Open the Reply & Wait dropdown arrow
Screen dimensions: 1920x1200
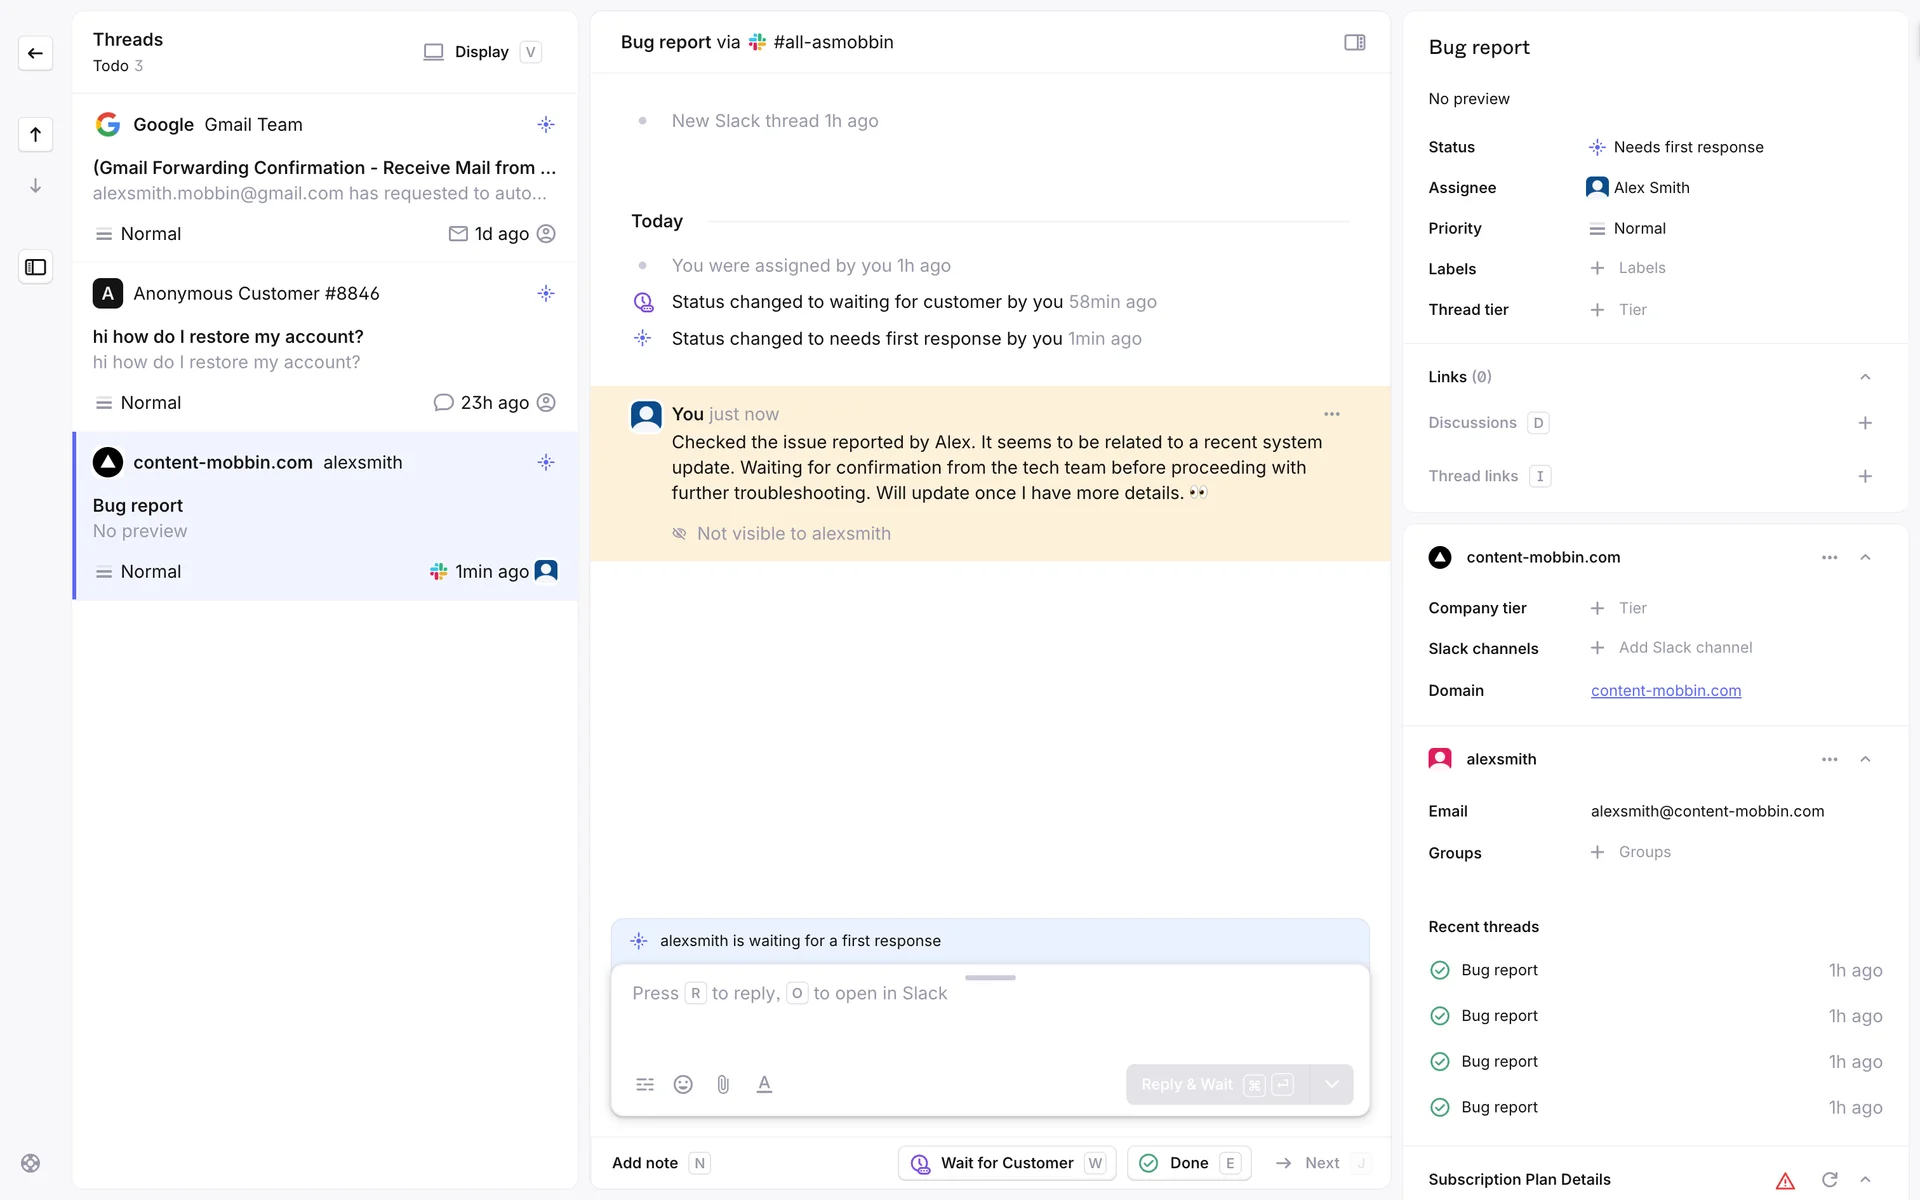(1331, 1084)
